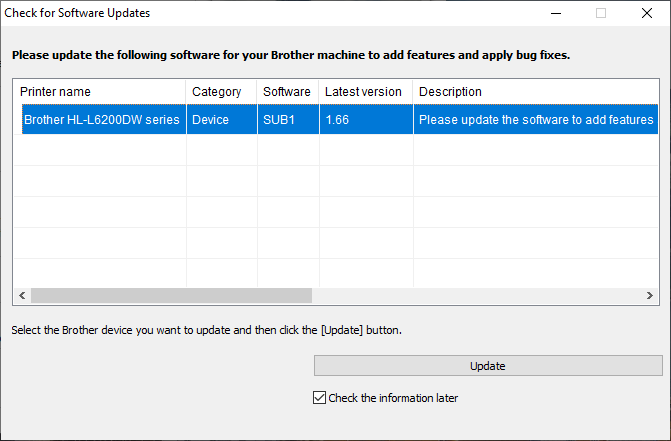Viewport: 671px width, 441px height.
Task: Click the left scroll arrow
Action: point(22,296)
